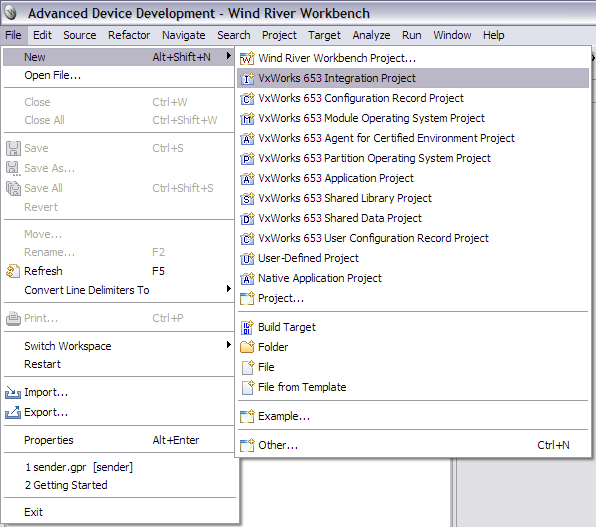Click the Shared Library Project icon
The image size is (596, 527).
[x=247, y=198]
